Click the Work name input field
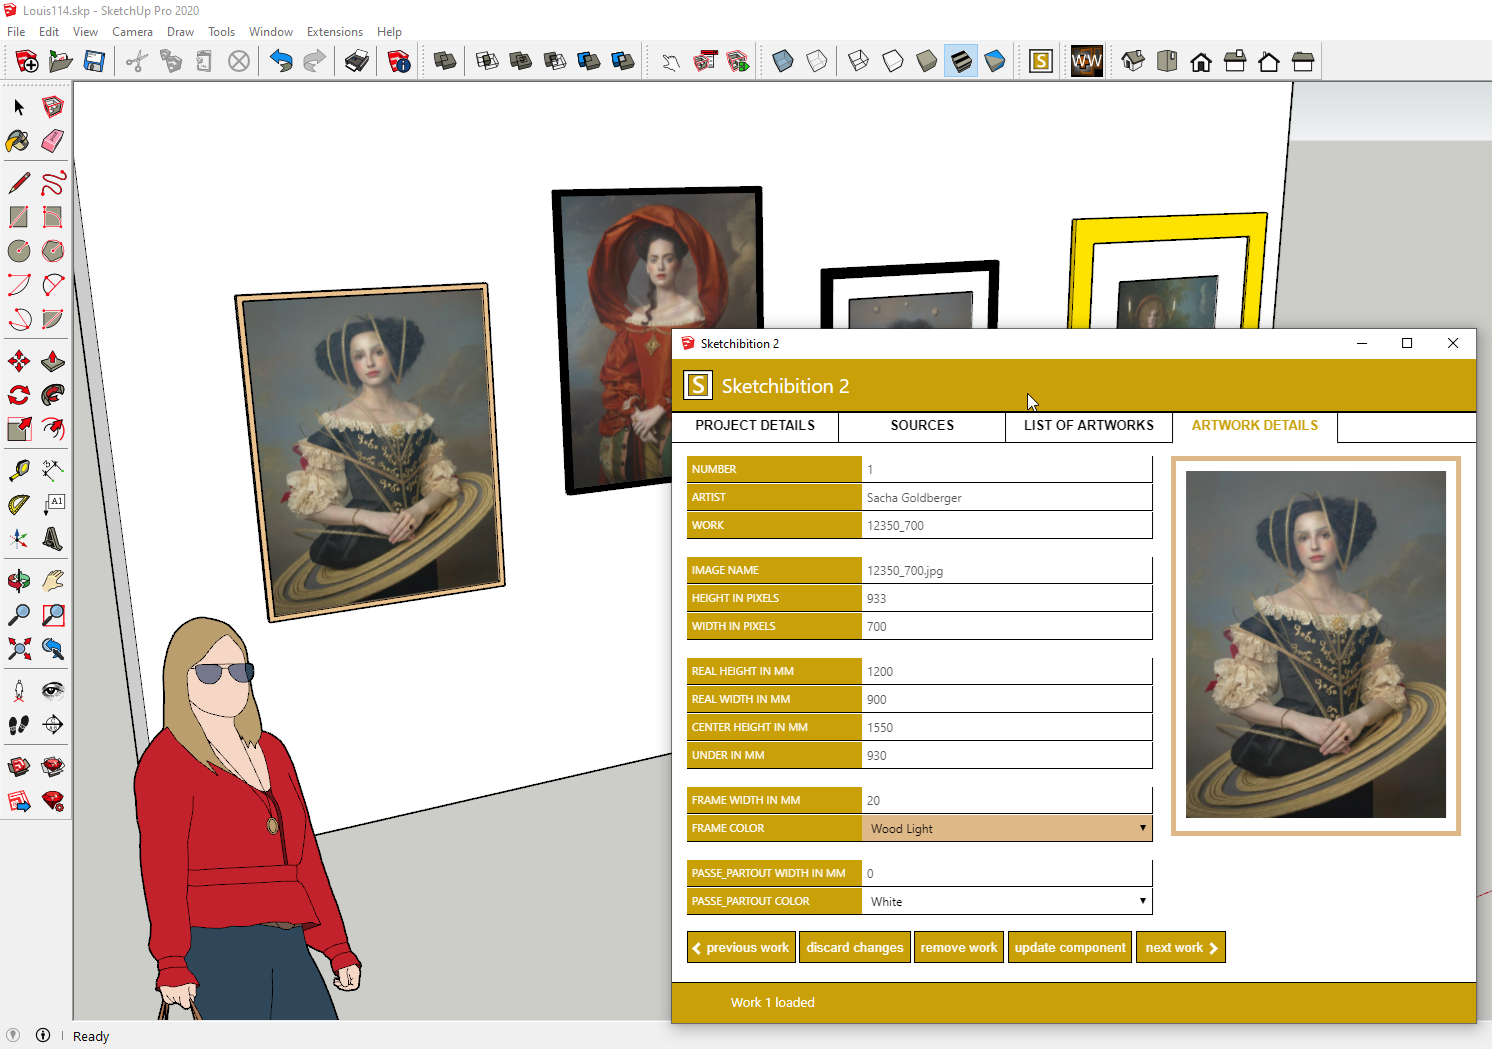The image size is (1492, 1049). (x=1007, y=525)
